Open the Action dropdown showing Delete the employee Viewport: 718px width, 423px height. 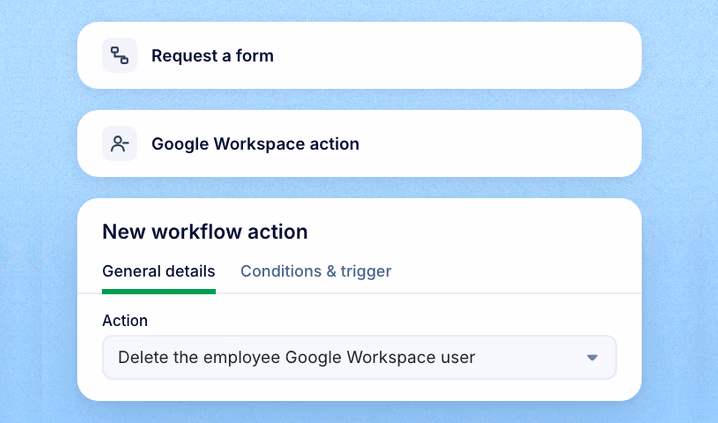pyautogui.click(x=359, y=358)
